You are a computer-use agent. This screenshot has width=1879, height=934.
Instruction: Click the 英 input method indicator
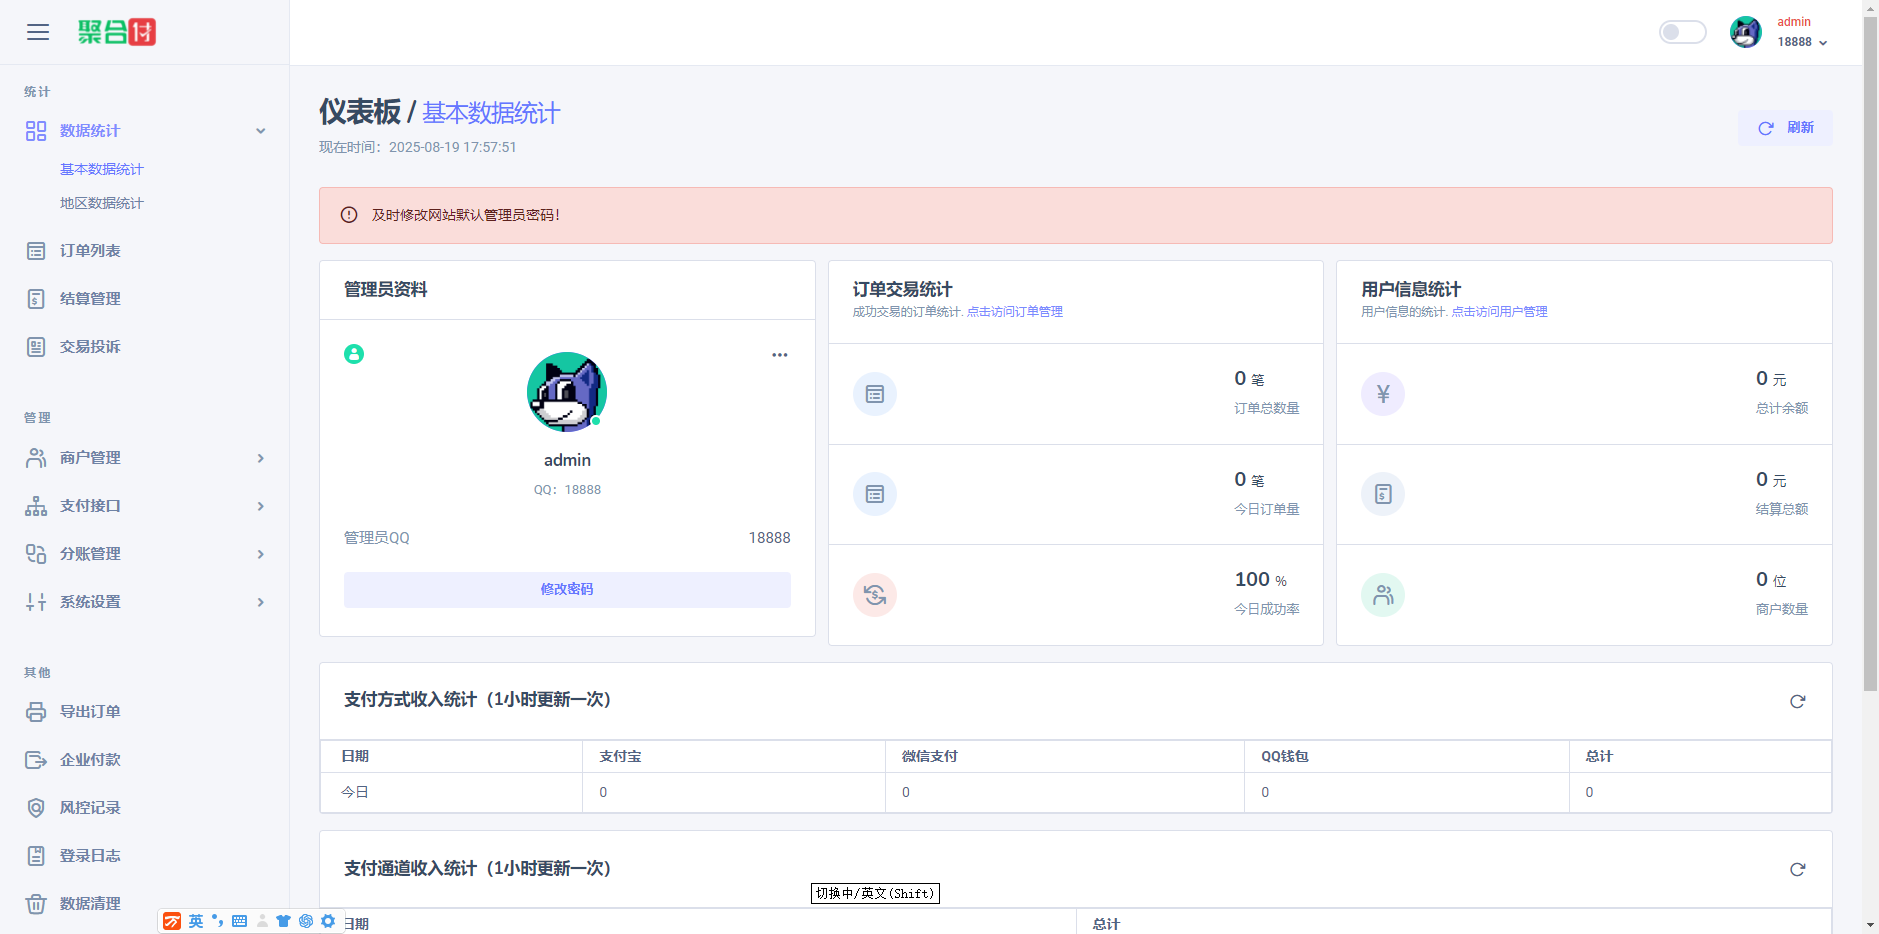coord(196,920)
